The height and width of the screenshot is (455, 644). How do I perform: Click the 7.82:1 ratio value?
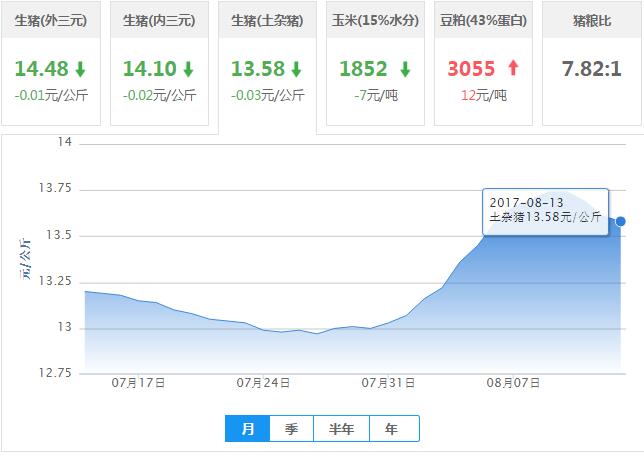click(x=591, y=67)
